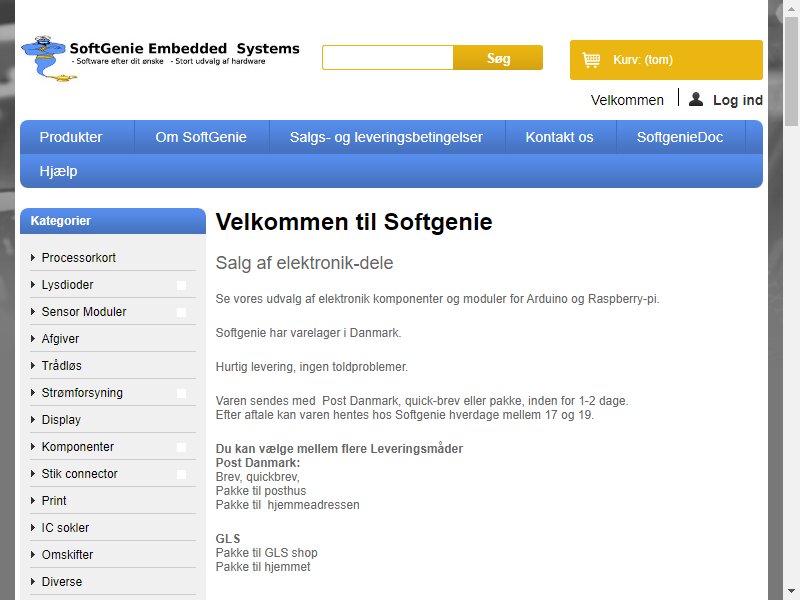Open the Produkter menu
The height and width of the screenshot is (600, 800).
(71, 137)
